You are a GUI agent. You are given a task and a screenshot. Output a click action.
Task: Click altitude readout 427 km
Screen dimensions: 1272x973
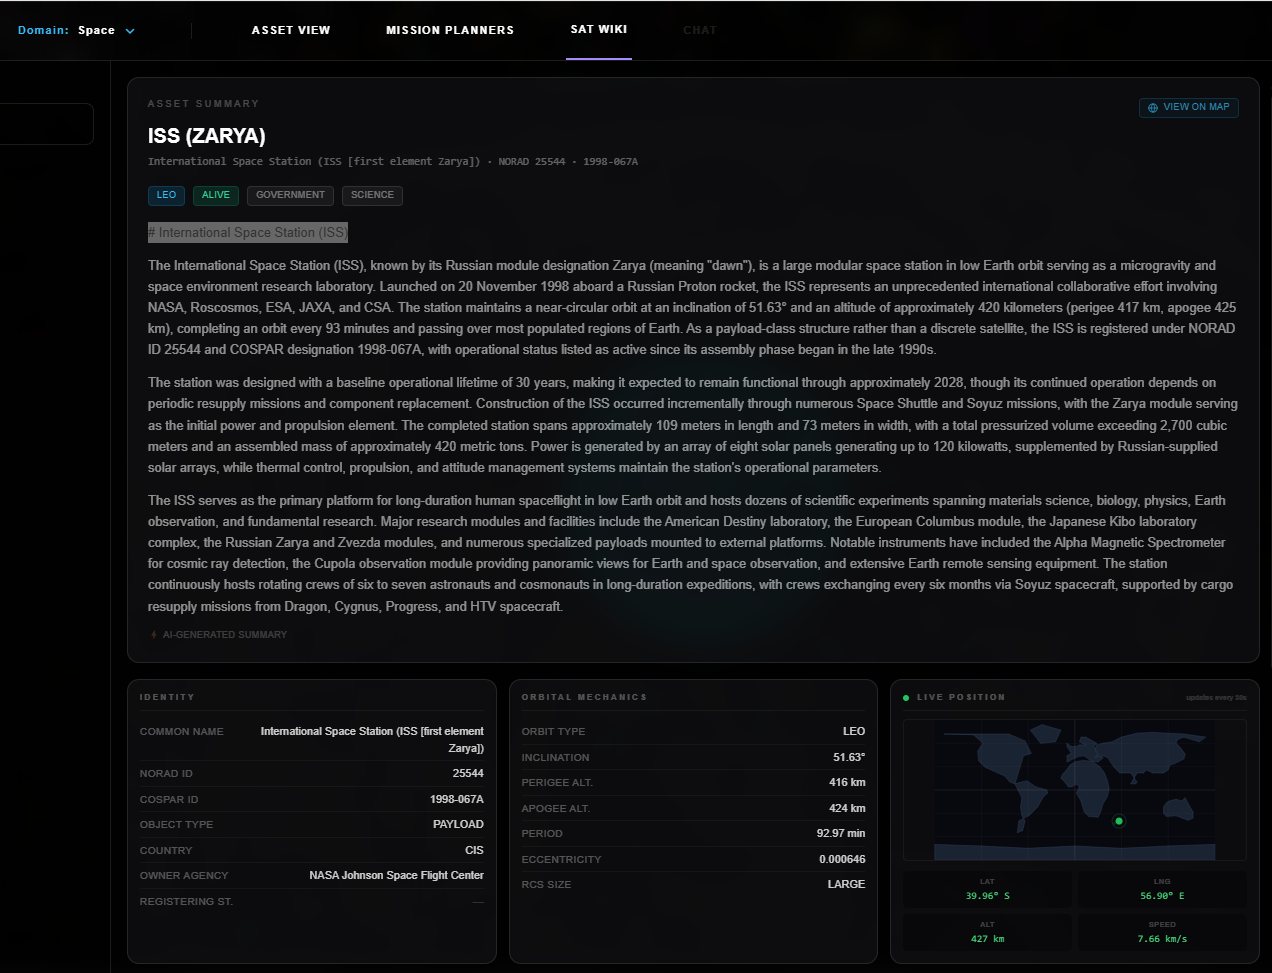coord(988,939)
